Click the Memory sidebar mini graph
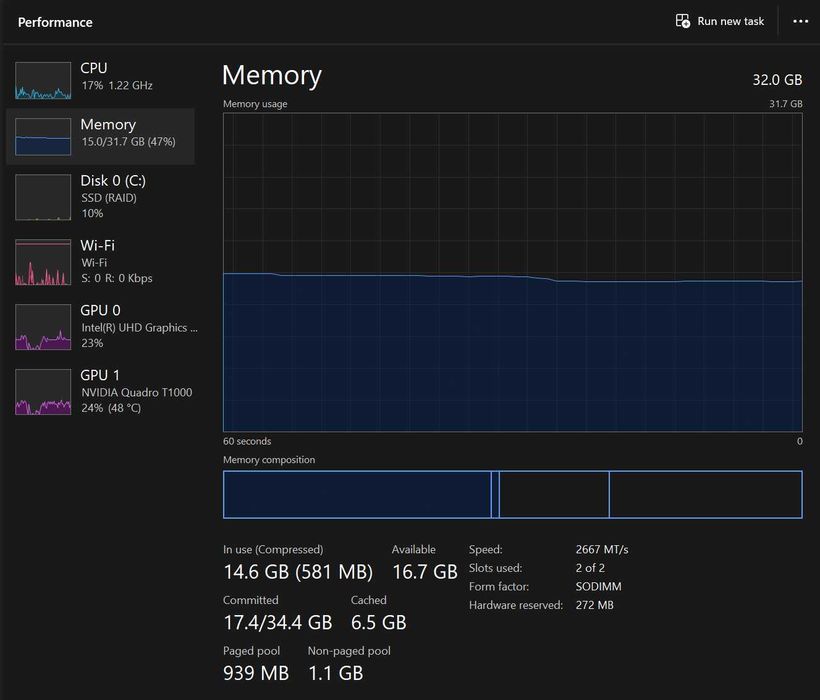This screenshot has width=820, height=700. point(43,136)
